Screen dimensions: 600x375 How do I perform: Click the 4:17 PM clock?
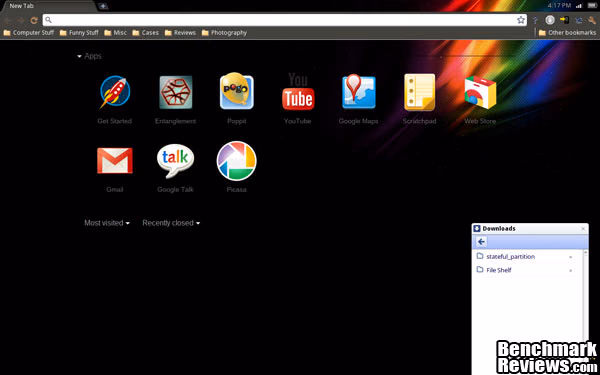[x=559, y=5]
